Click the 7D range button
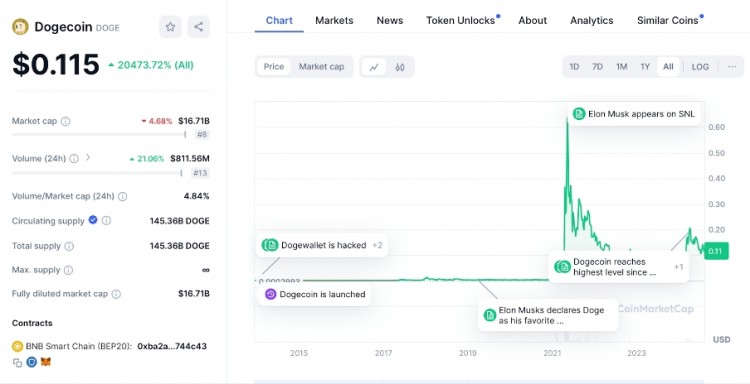Viewport: 750px width, 384px height. coord(597,67)
